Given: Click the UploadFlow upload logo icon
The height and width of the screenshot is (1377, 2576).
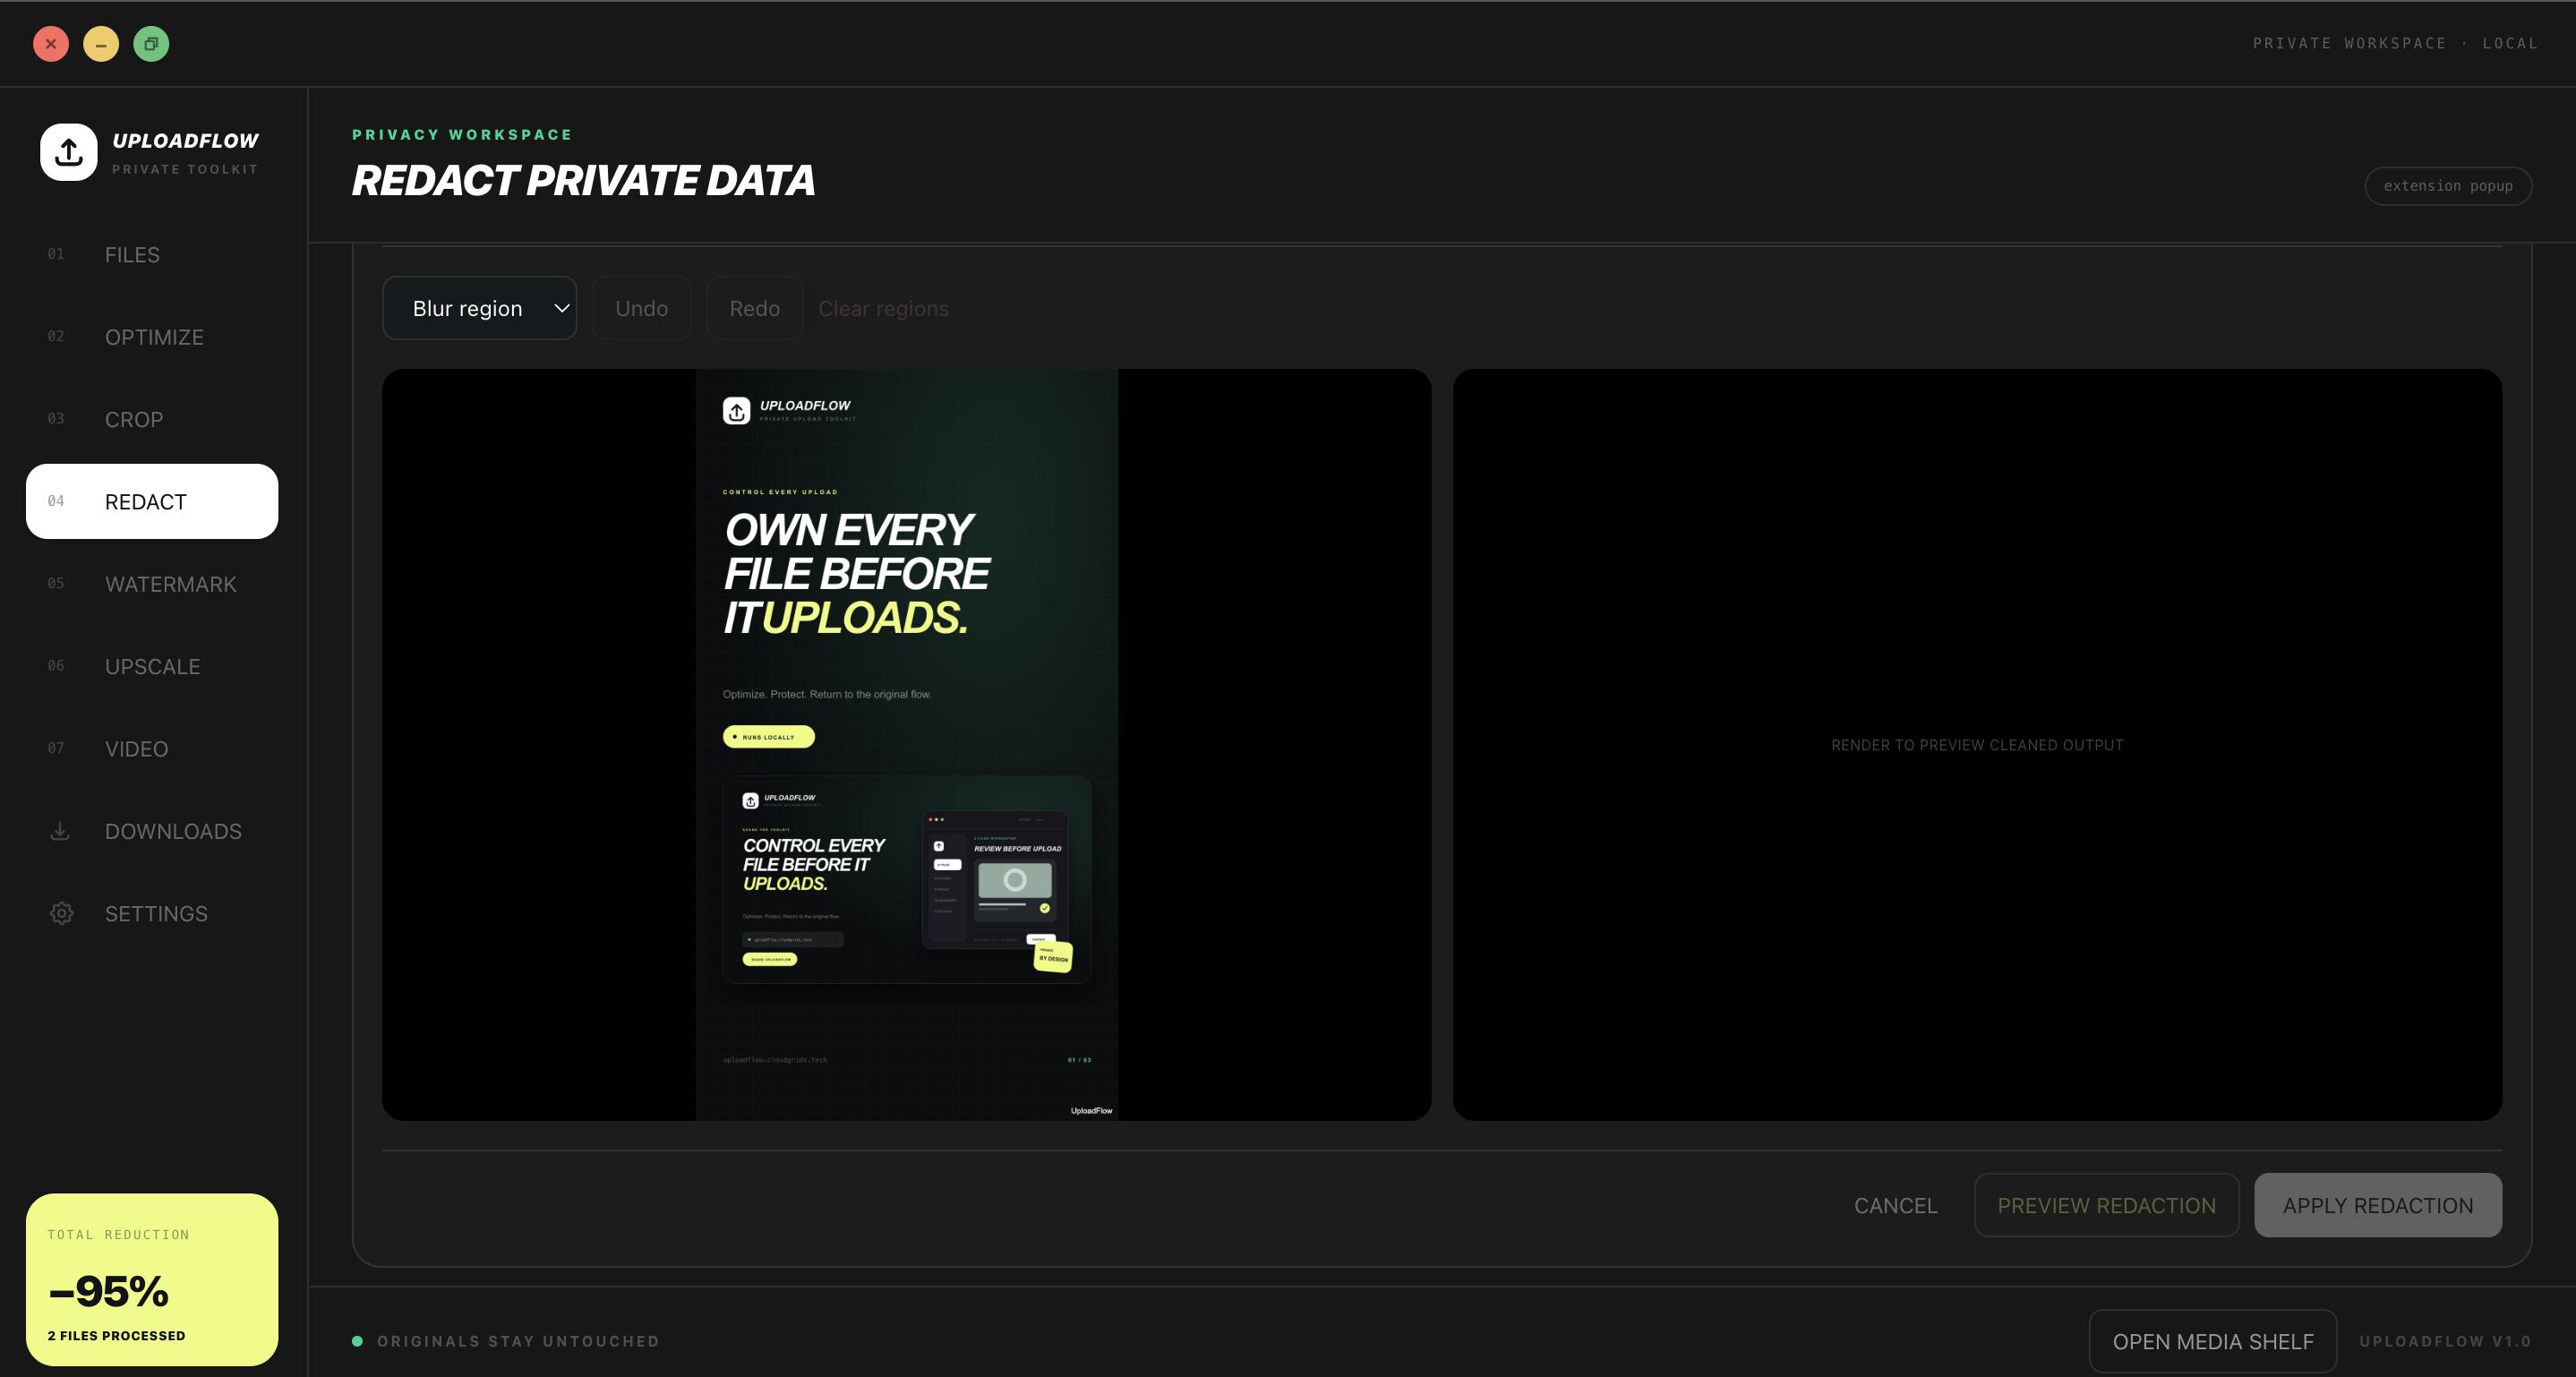Looking at the screenshot, I should point(68,152).
